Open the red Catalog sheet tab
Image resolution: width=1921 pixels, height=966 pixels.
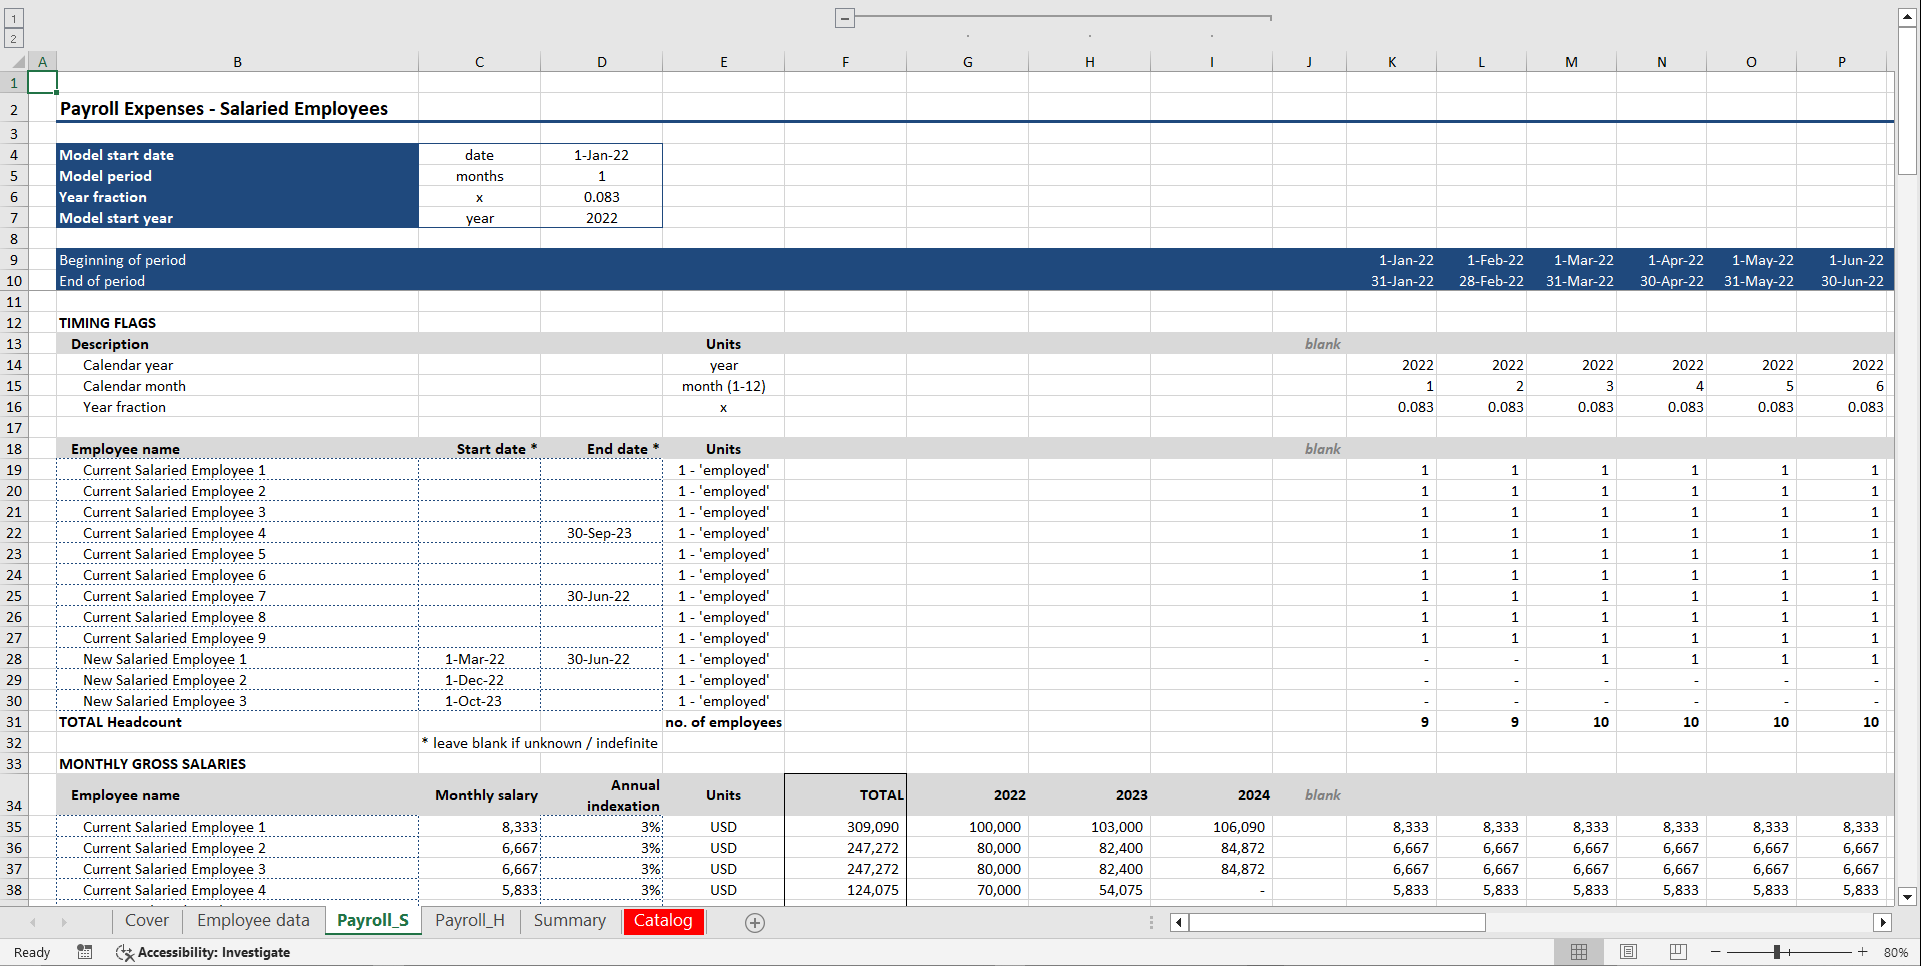(663, 922)
